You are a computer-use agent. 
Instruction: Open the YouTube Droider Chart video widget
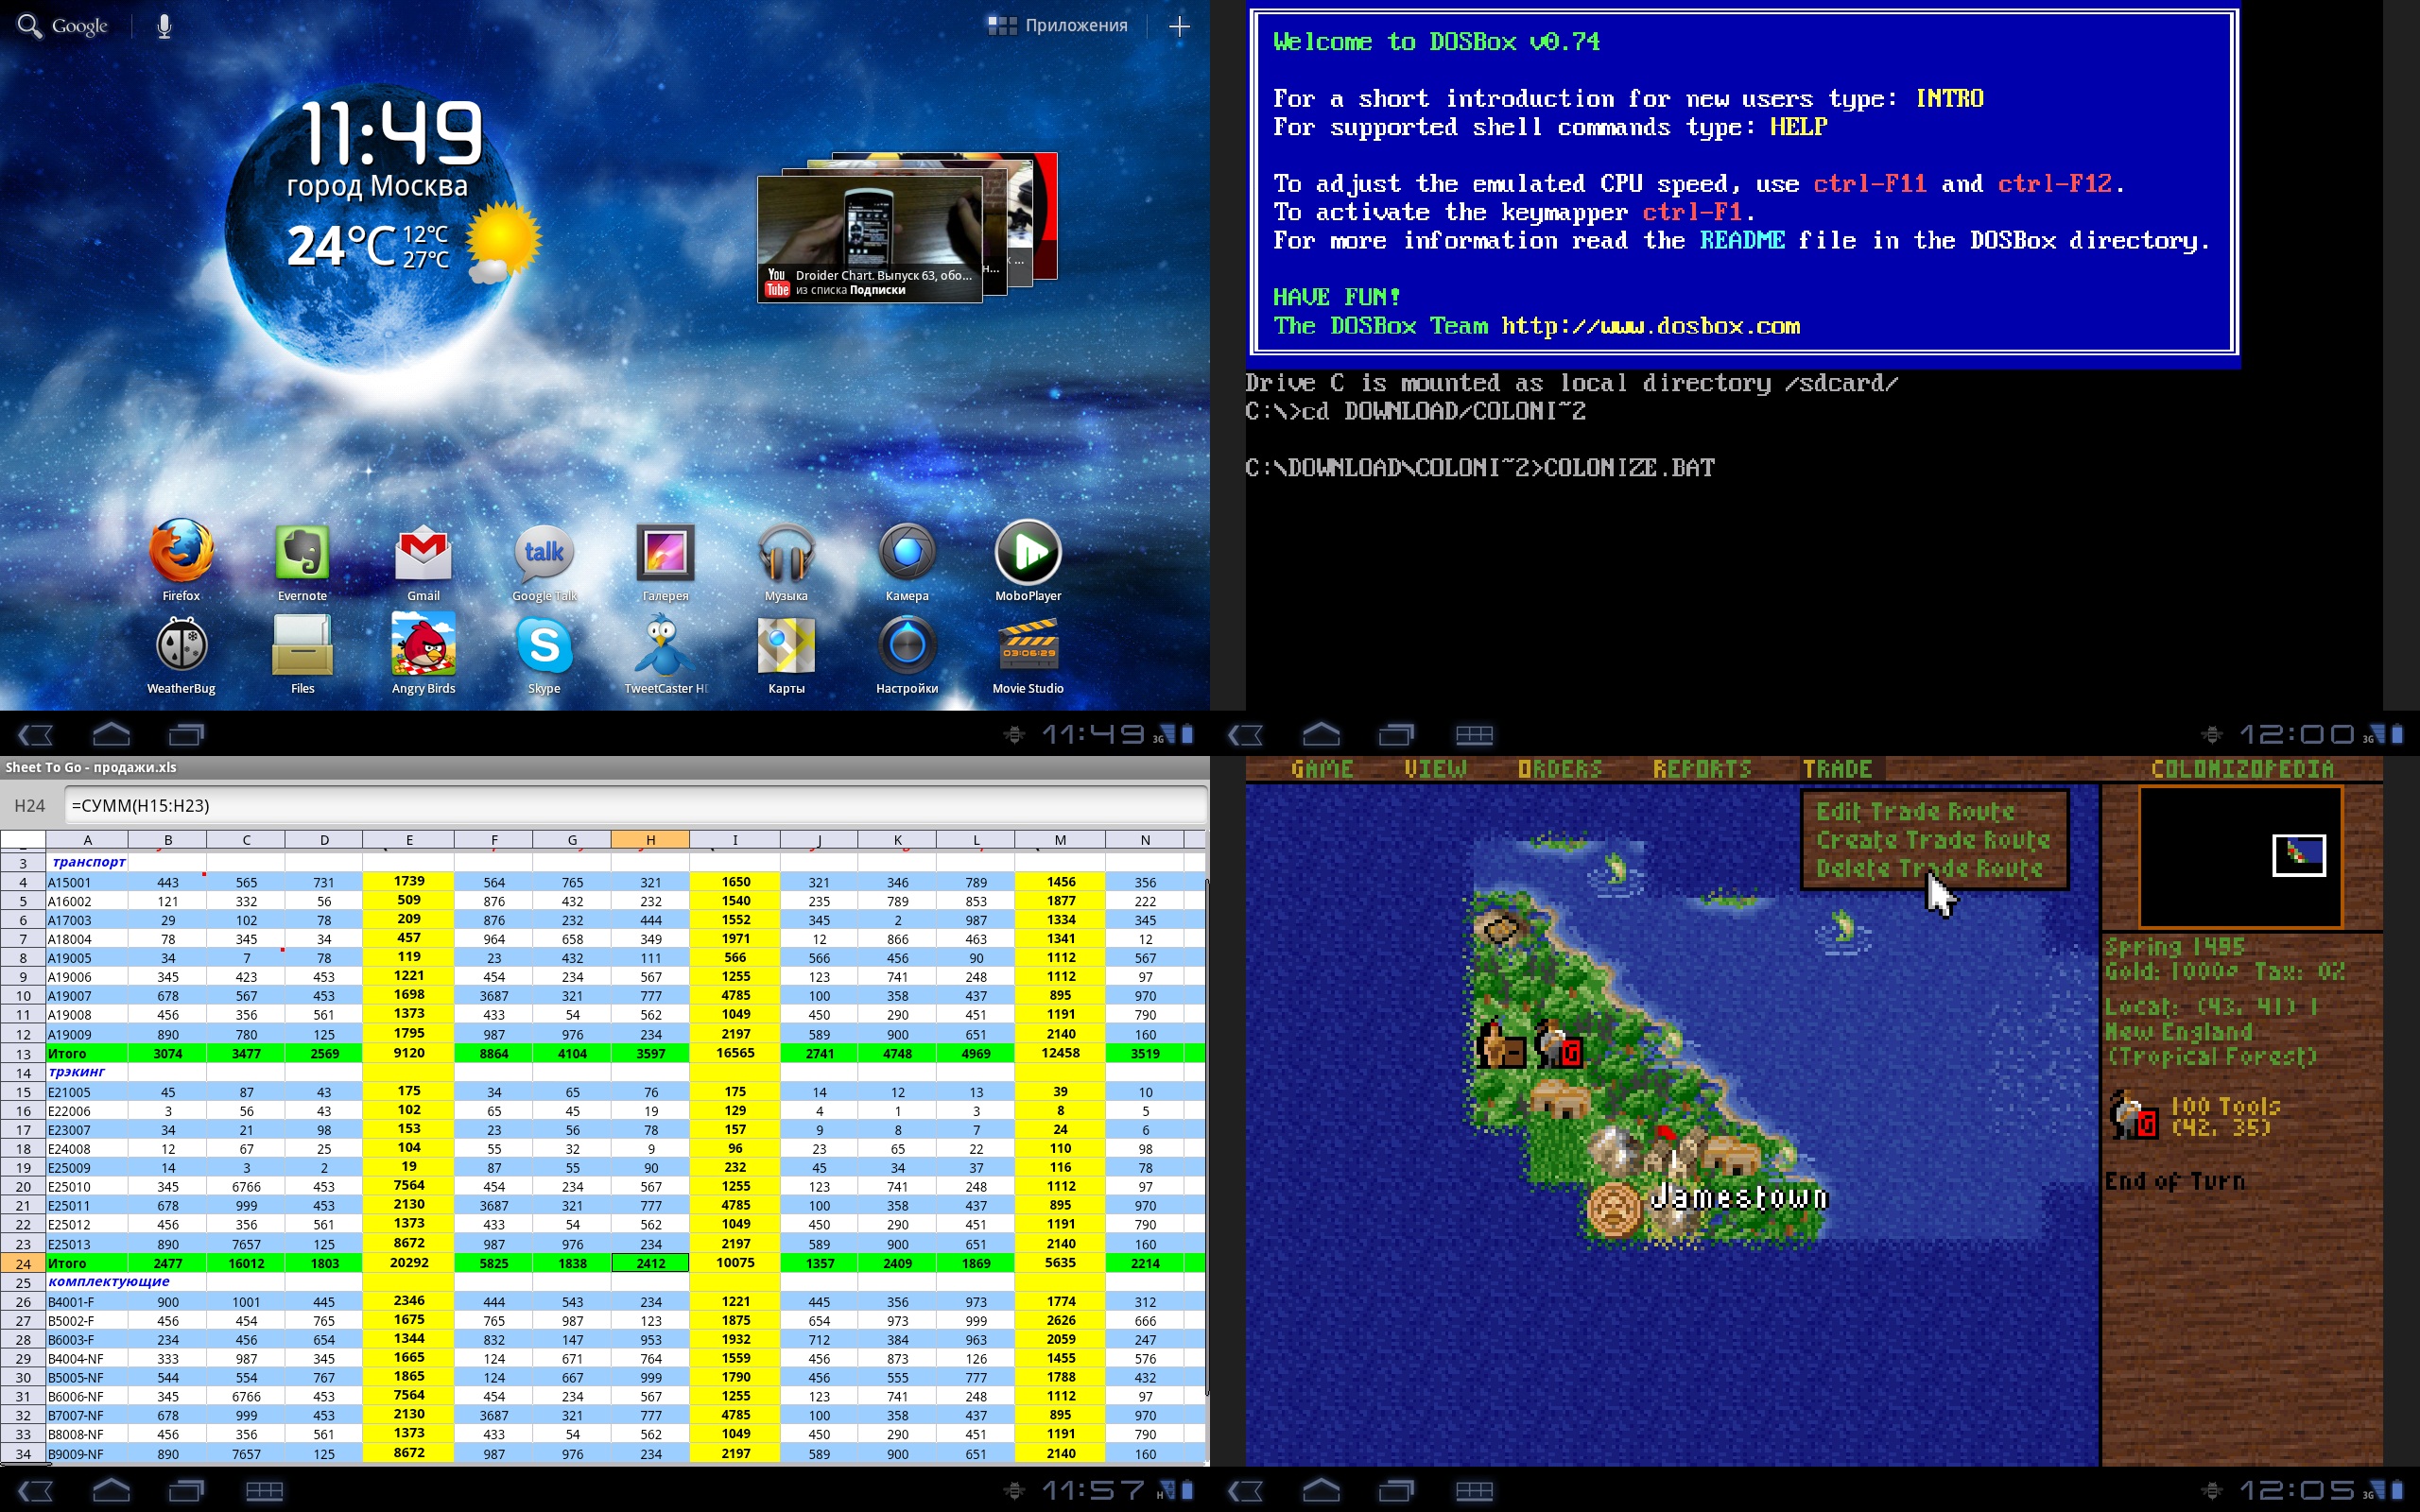point(869,238)
